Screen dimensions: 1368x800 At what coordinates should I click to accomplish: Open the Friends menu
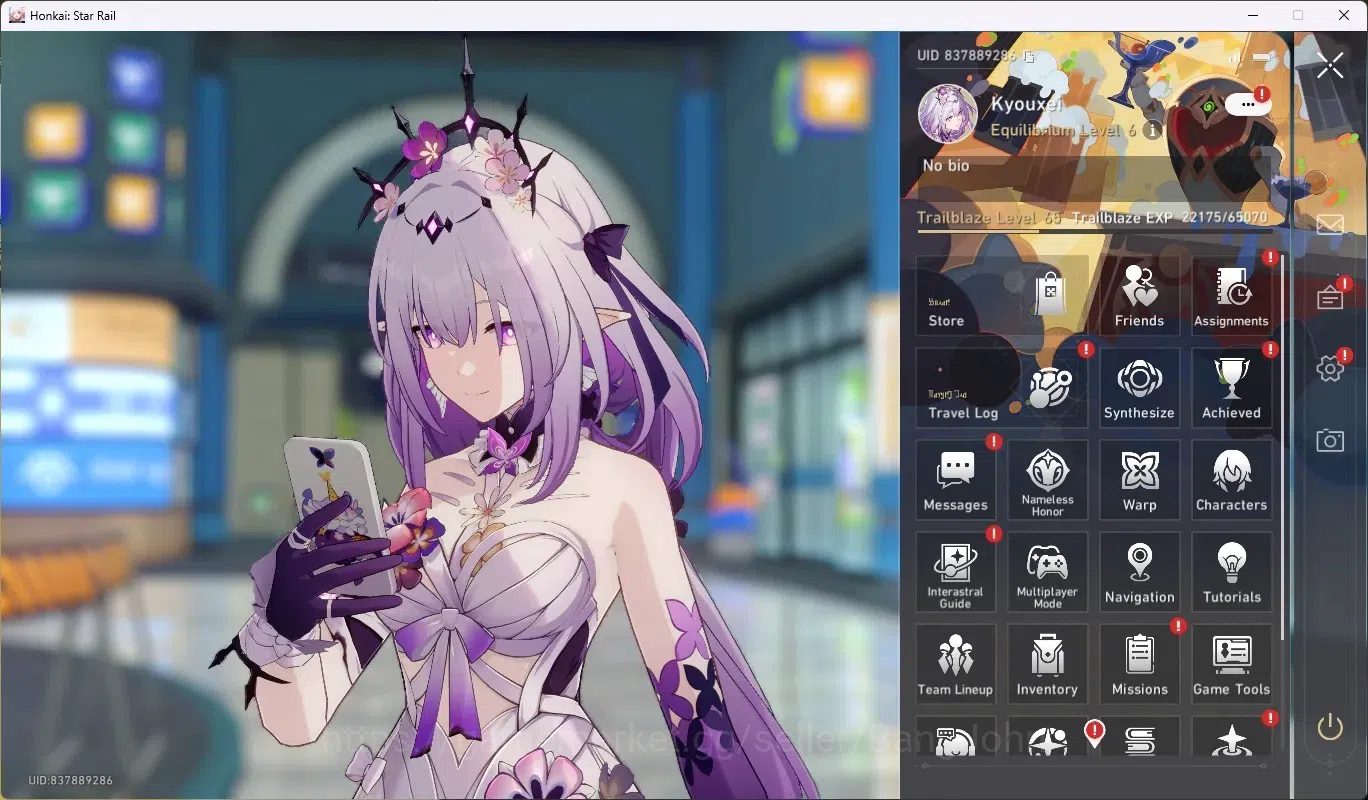[1139, 295]
